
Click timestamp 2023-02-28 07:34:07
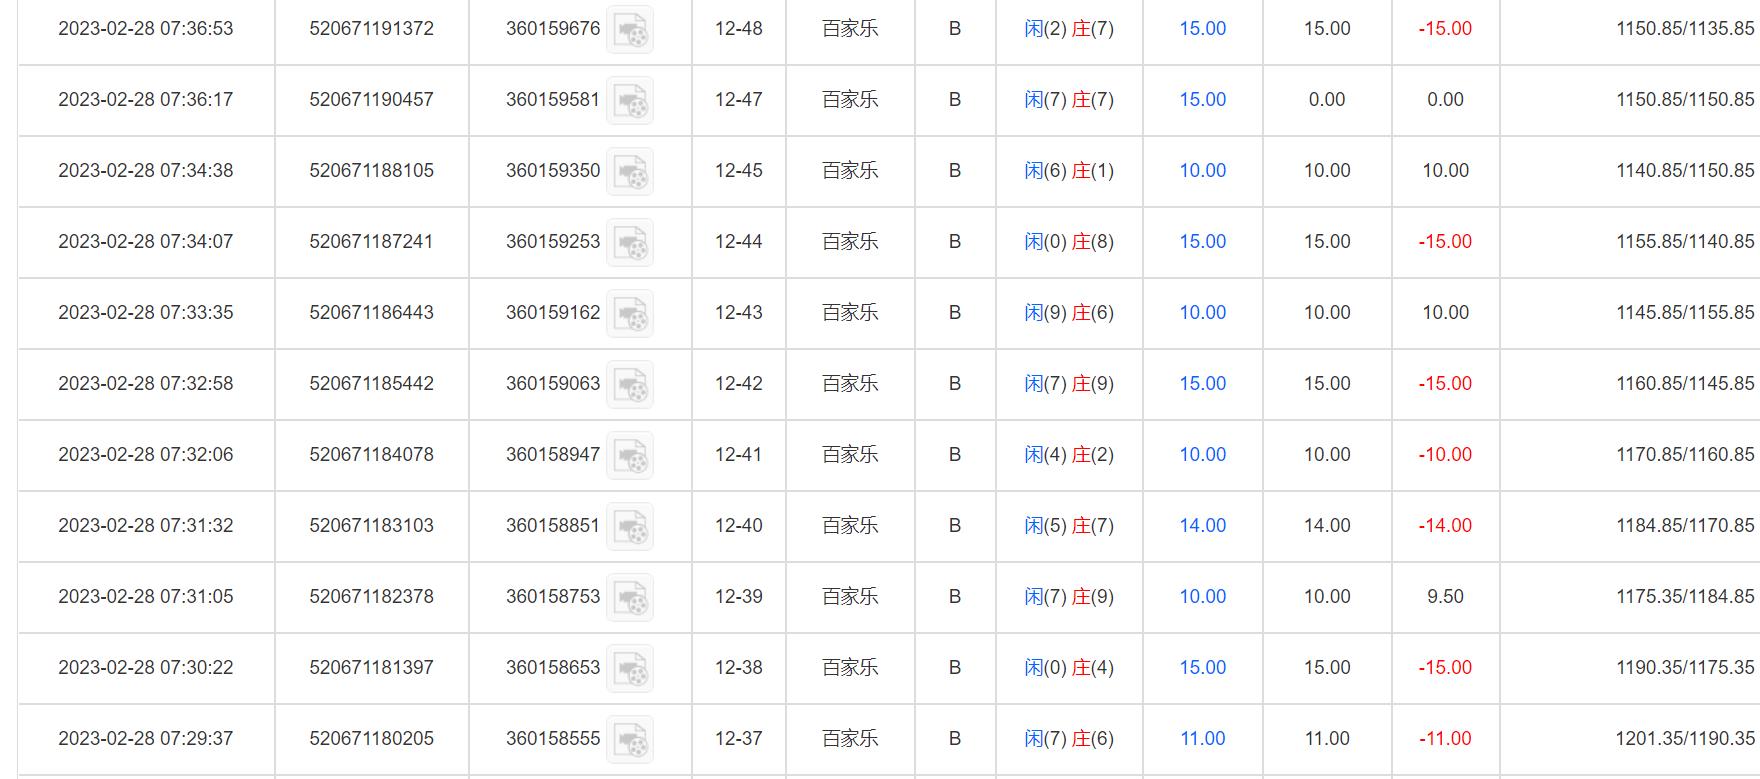point(146,242)
